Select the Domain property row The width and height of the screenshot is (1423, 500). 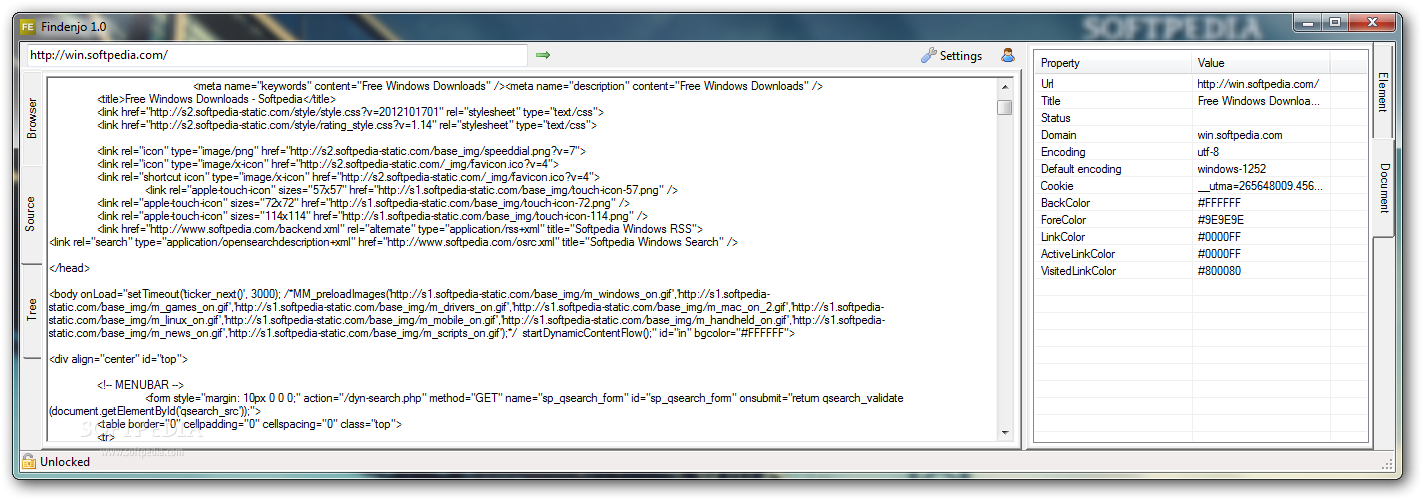(x=1201, y=135)
